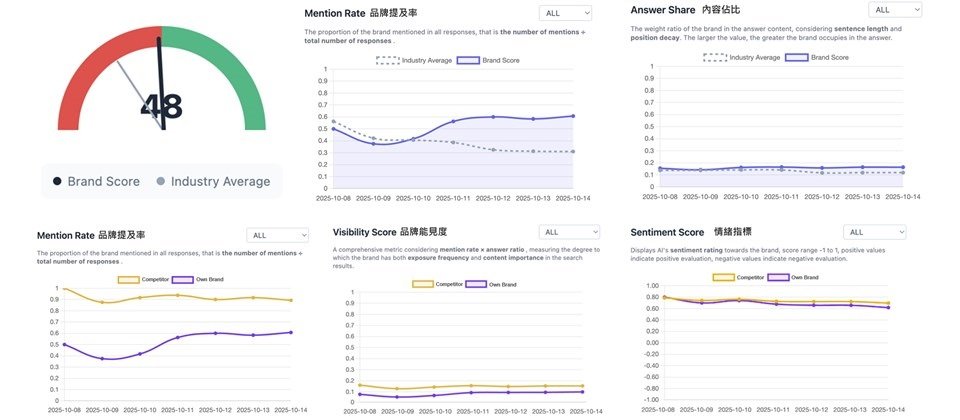Open ALL dropdown of Mention Rate competitor chart
The height and width of the screenshot is (420, 960).
coord(273,235)
